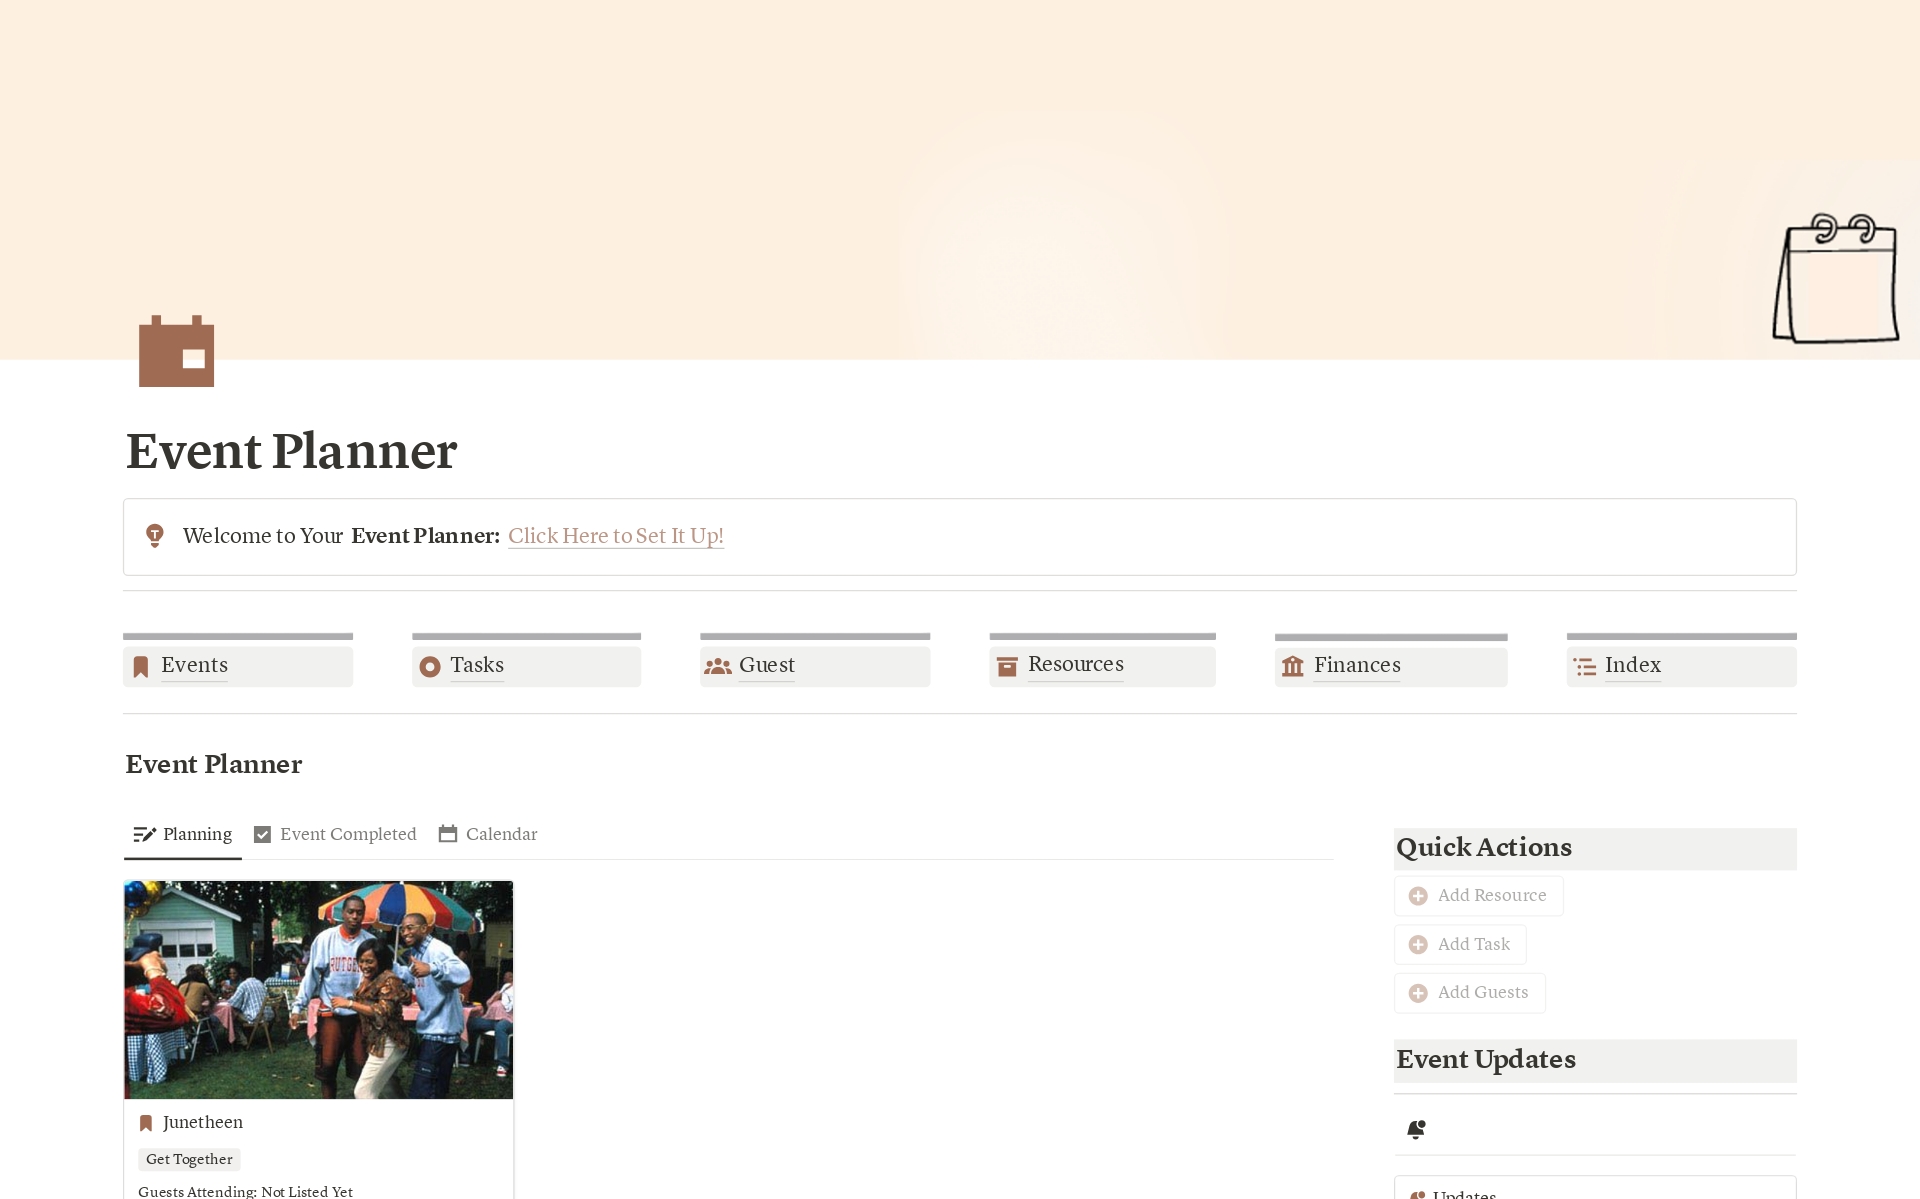The height and width of the screenshot is (1199, 1920).
Task: Toggle Event Completed checkbox view
Action: tap(334, 834)
